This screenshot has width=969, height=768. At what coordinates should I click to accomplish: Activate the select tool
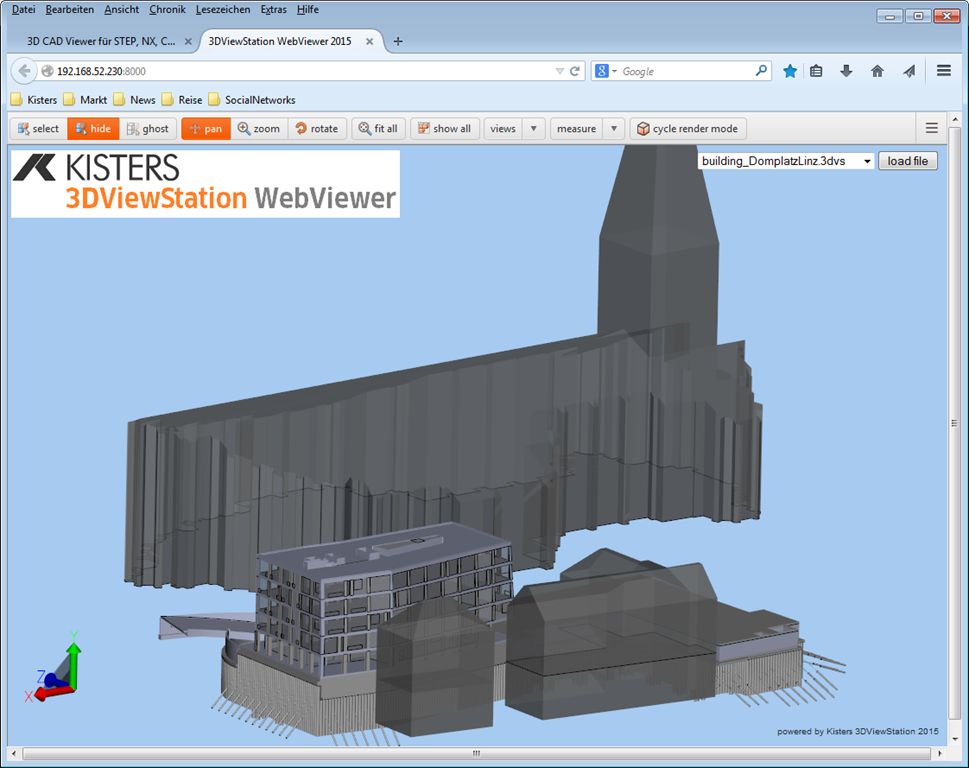[x=38, y=129]
